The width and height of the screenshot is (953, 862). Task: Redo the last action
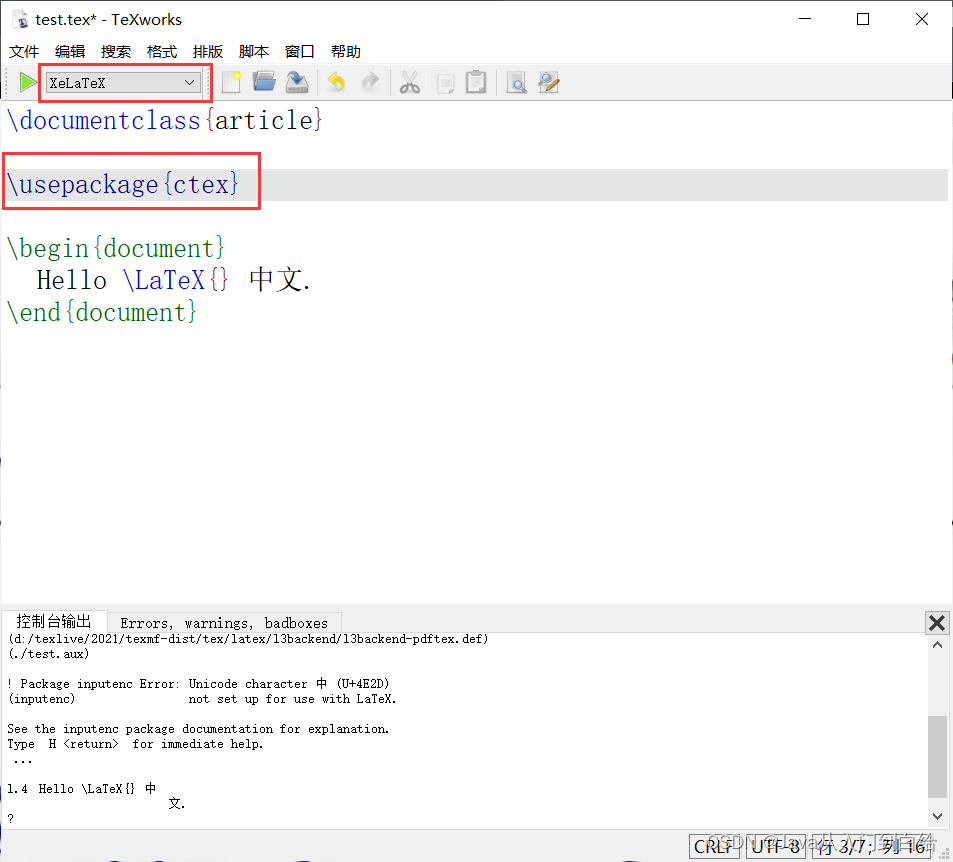click(x=370, y=82)
